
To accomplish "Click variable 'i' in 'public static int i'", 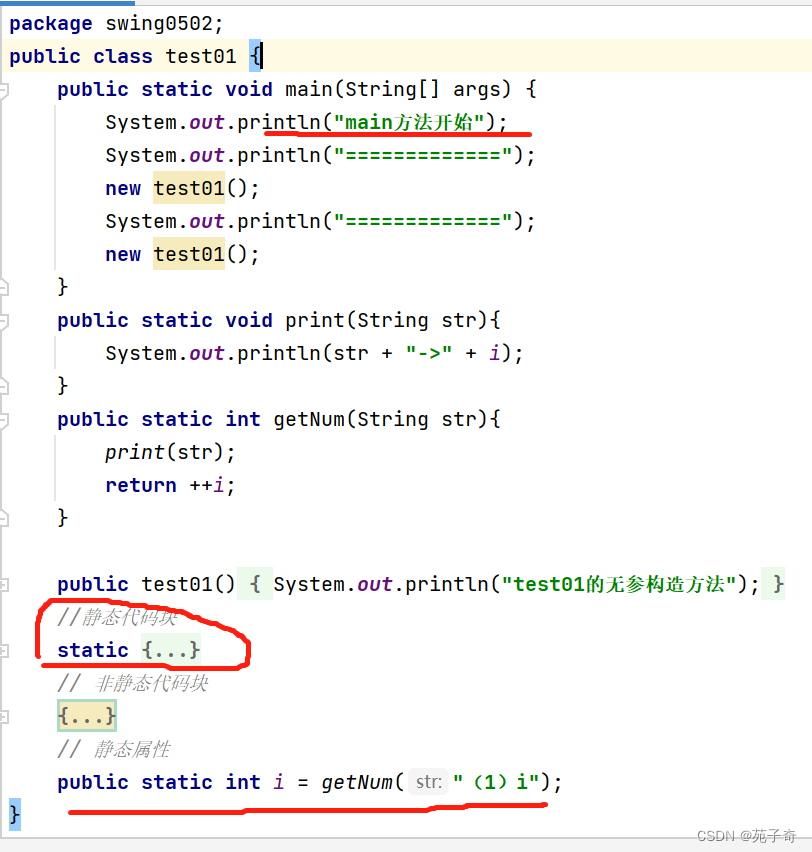I will coord(279,782).
